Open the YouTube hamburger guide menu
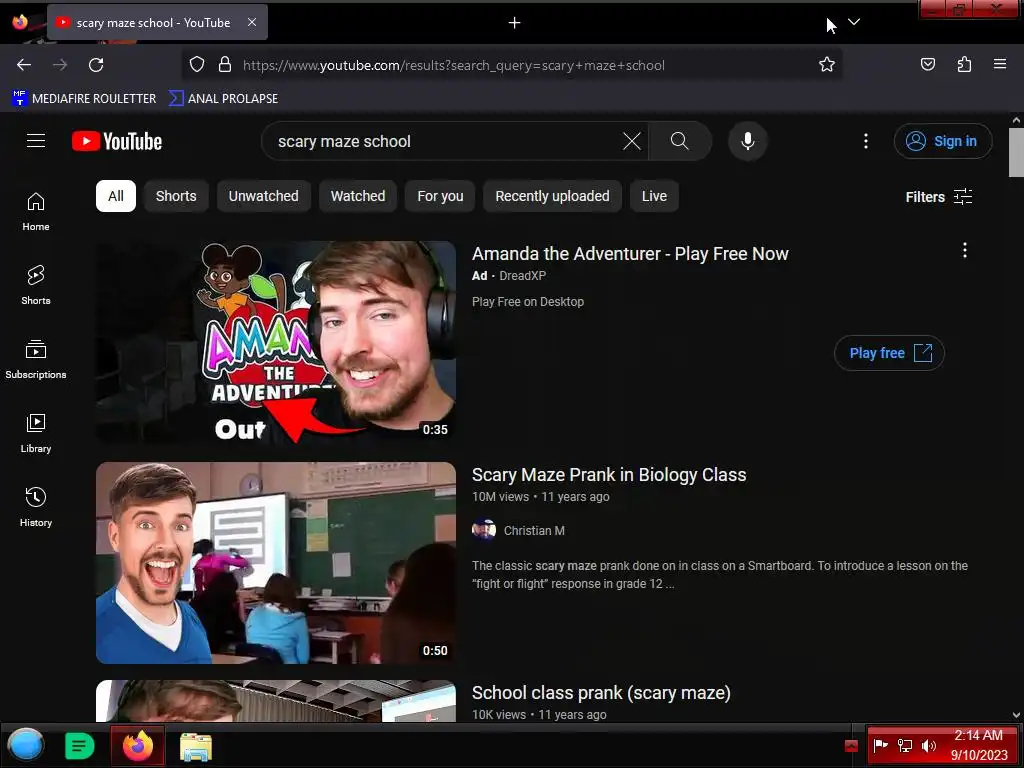Viewport: 1024px width, 768px height. 36,141
